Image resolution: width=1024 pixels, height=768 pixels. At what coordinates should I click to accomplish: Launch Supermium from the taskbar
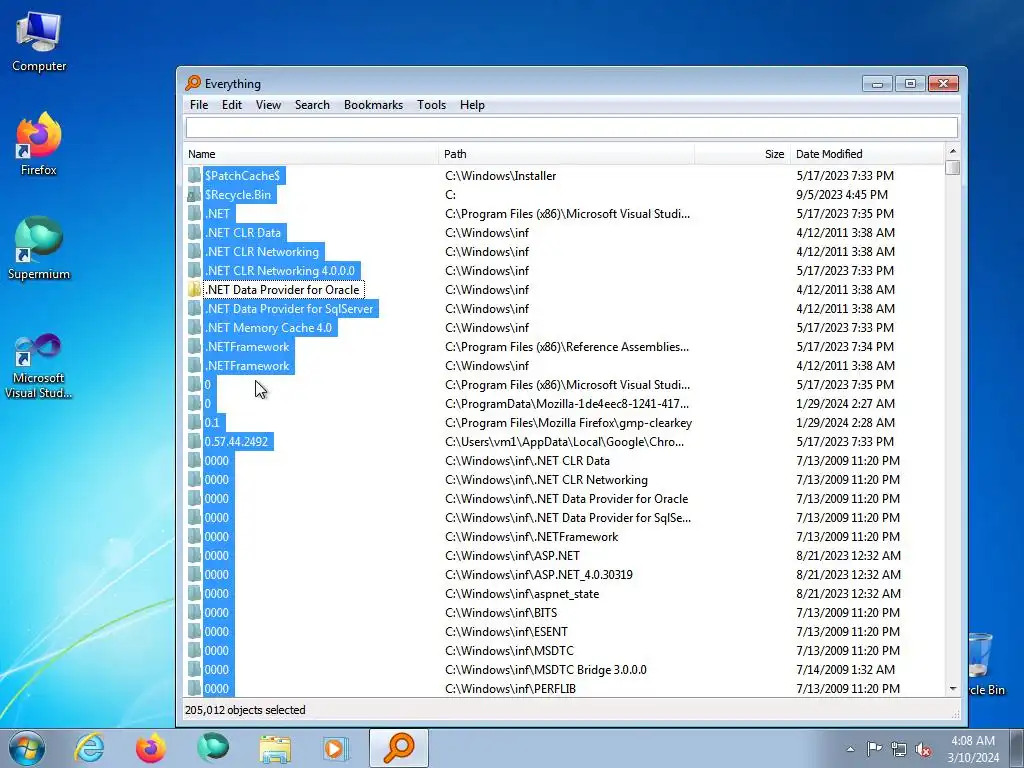coord(212,748)
